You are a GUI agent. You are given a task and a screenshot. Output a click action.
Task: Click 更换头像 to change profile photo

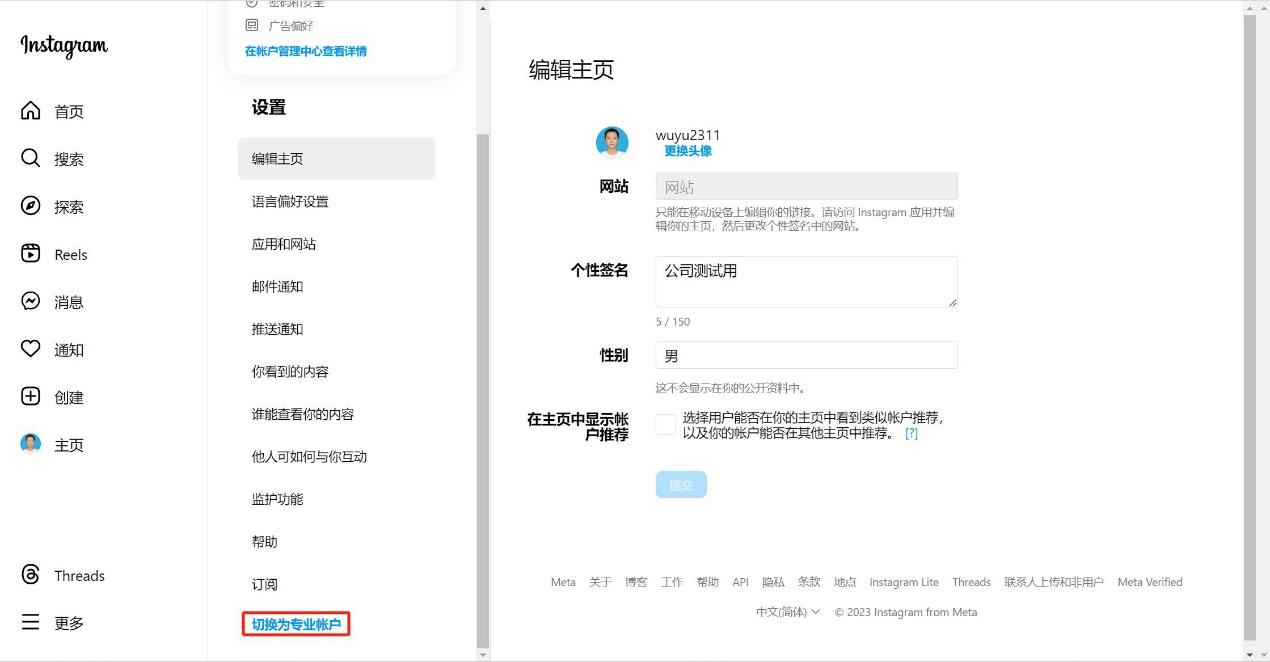coord(688,151)
